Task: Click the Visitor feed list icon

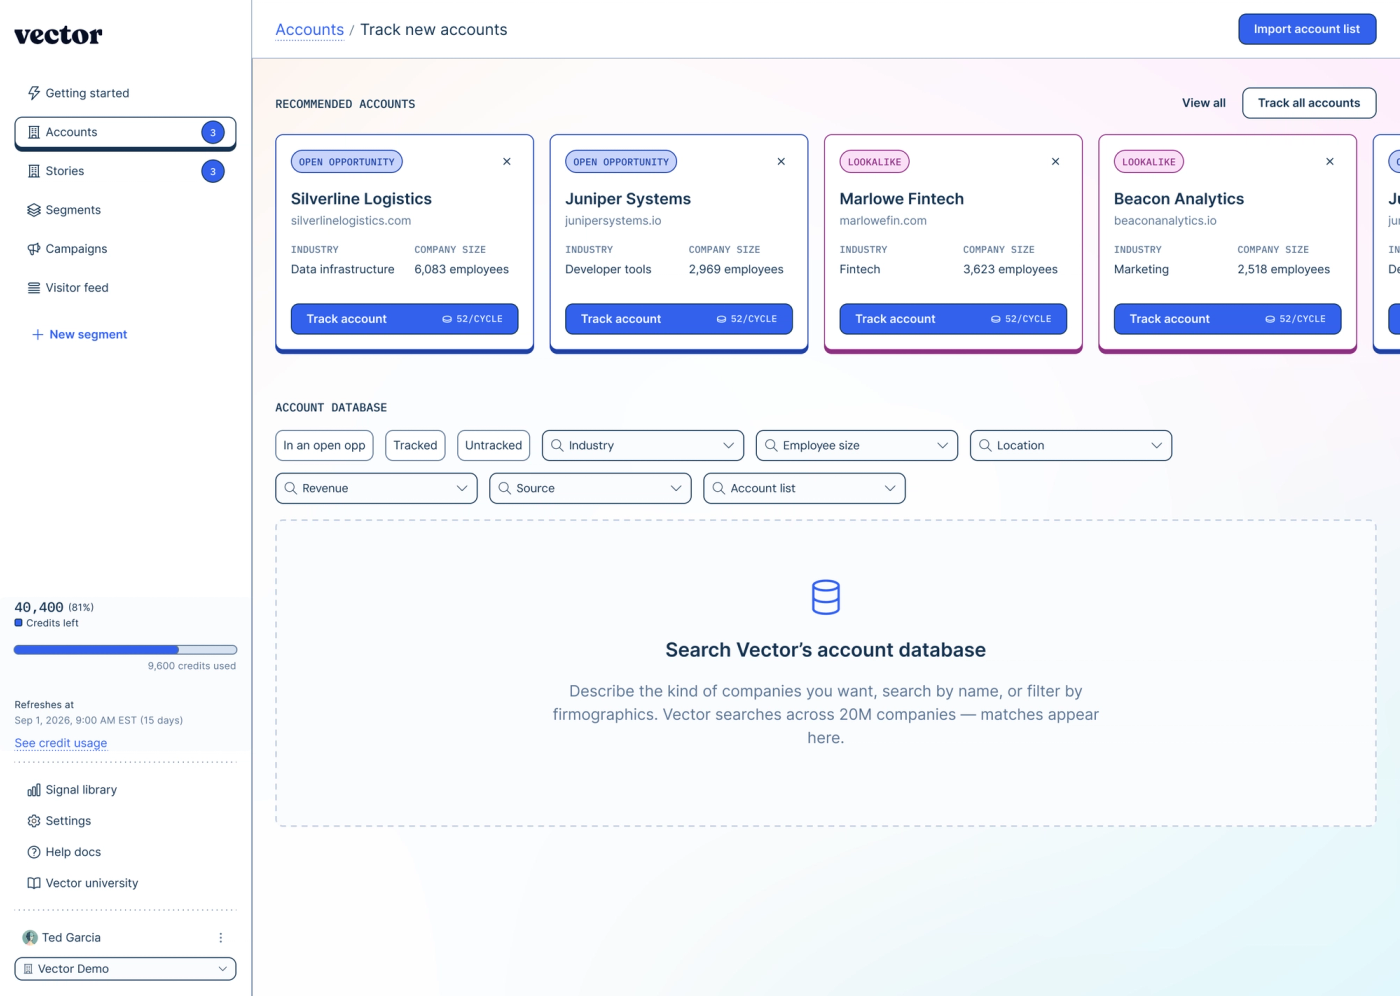Action: (x=34, y=288)
